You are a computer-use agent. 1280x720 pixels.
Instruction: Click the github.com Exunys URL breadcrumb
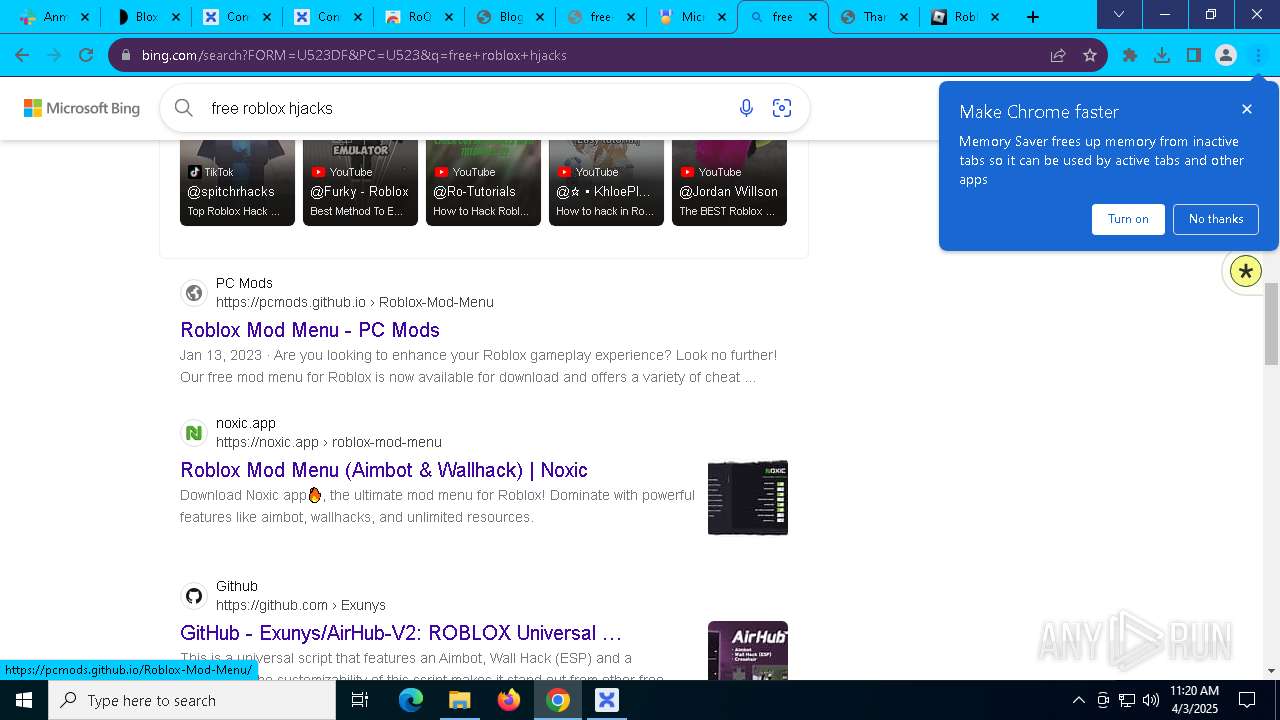click(301, 605)
